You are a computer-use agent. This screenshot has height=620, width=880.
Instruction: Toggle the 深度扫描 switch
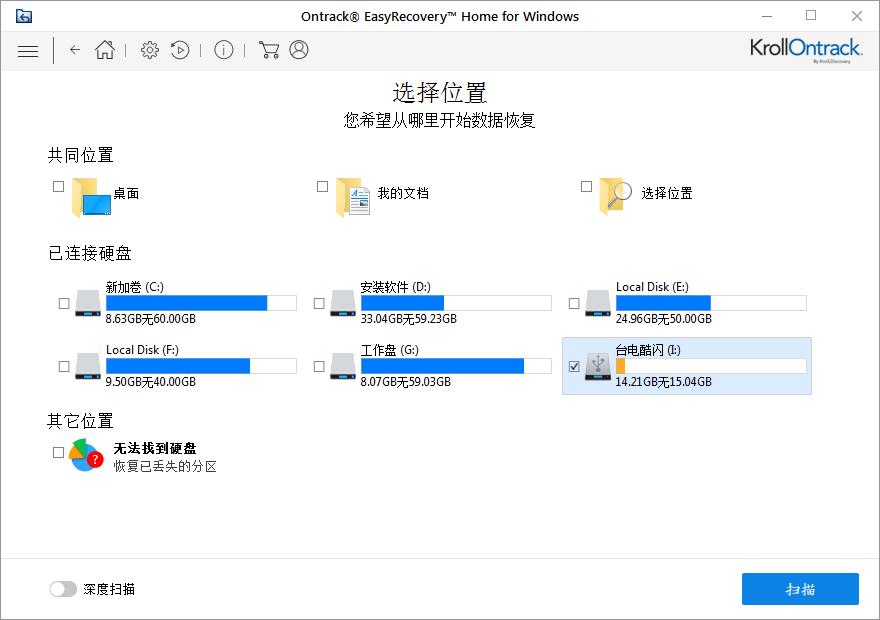(63, 589)
